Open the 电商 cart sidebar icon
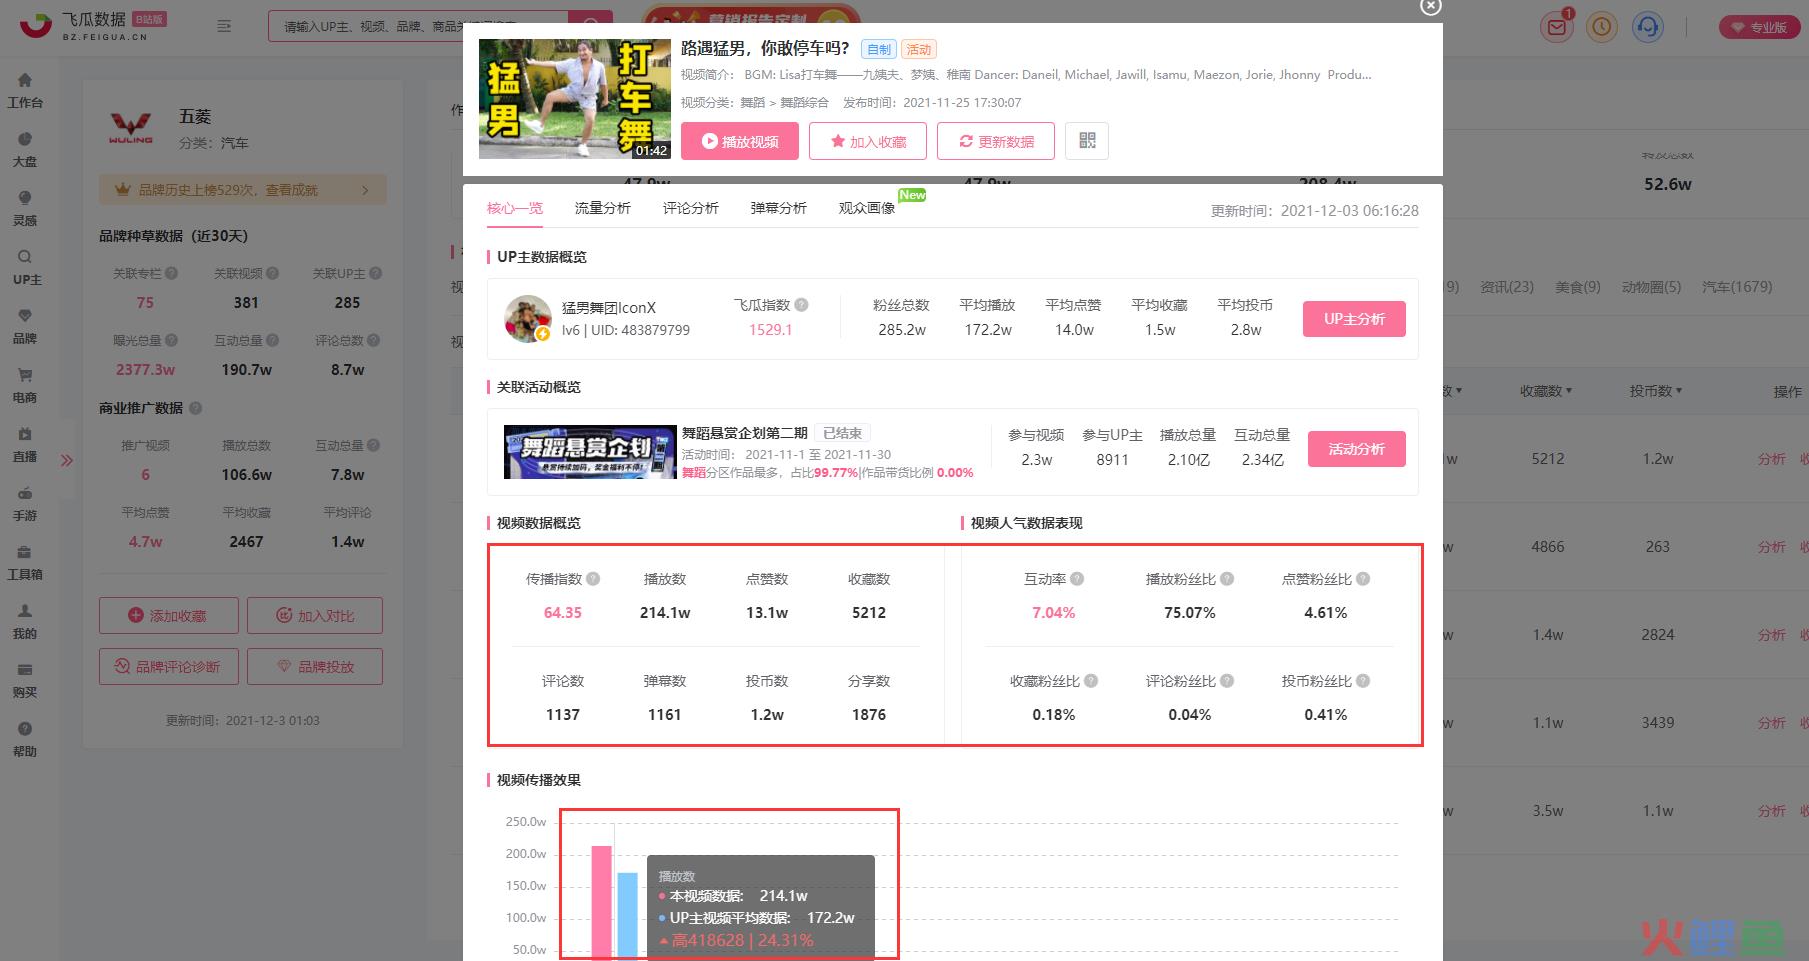Screen dimensions: 1809x961 coord(25,375)
